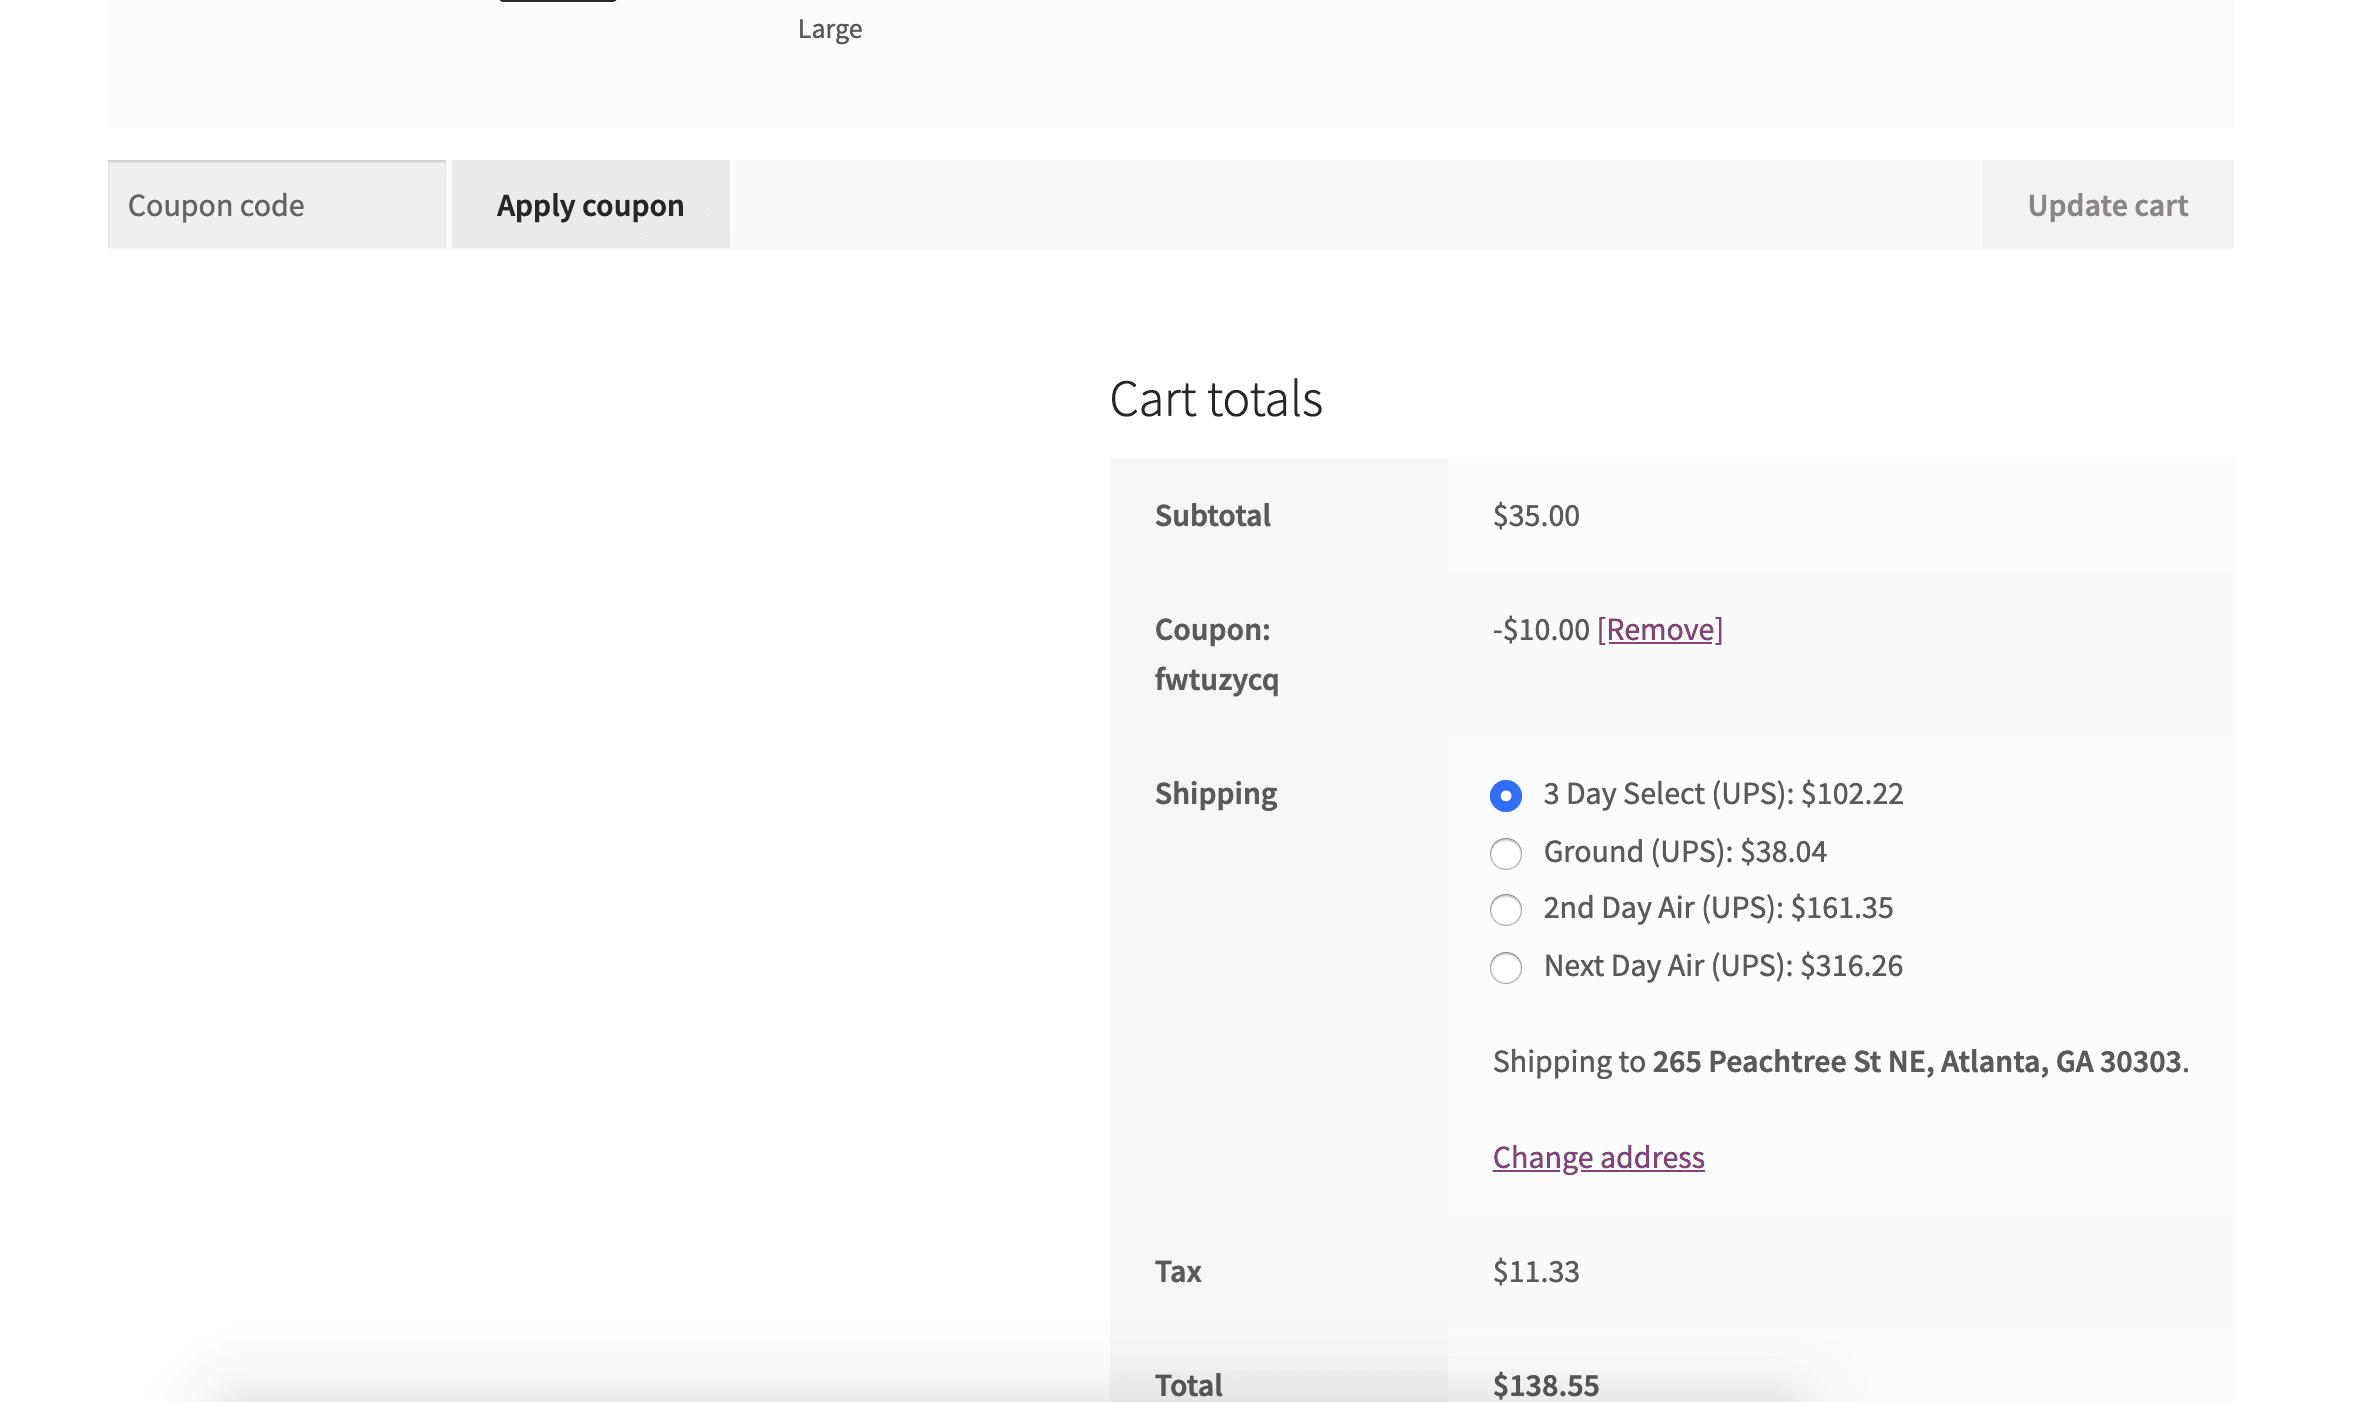
Task: Select Ground (UPS) shipping radio button
Action: [x=1506, y=853]
